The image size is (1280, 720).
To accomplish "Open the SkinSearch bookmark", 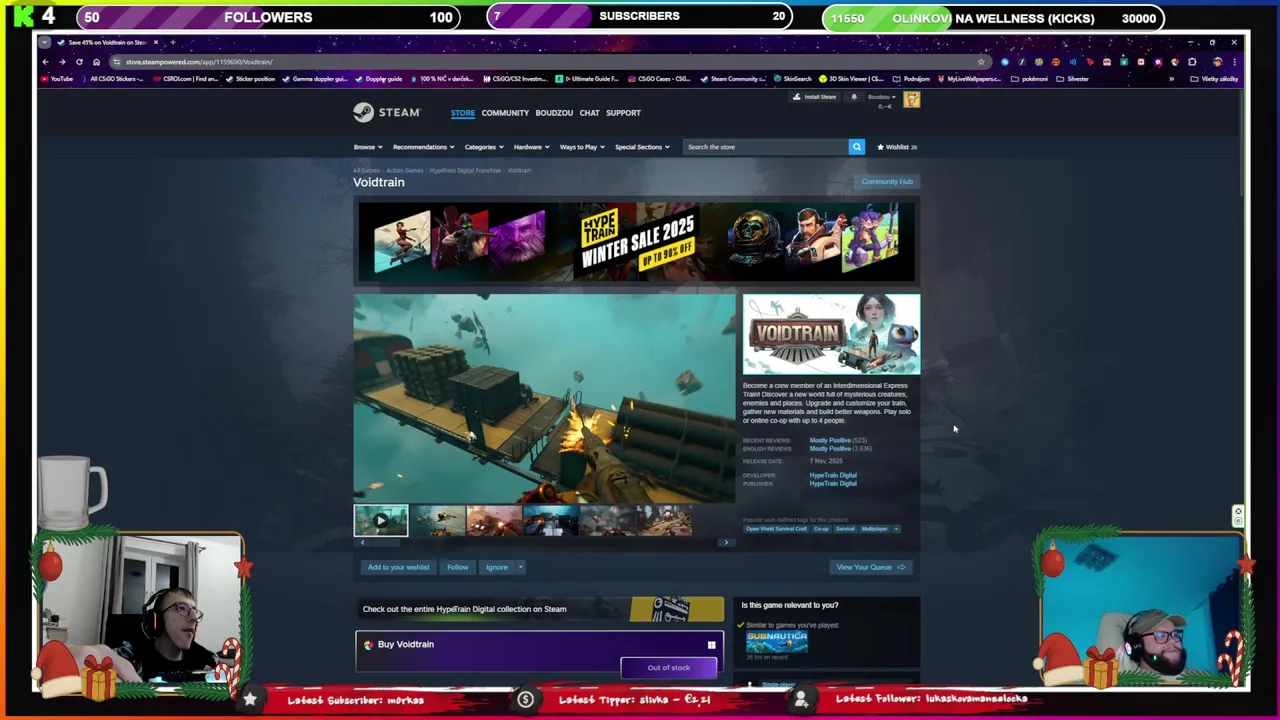I will click(x=793, y=79).
